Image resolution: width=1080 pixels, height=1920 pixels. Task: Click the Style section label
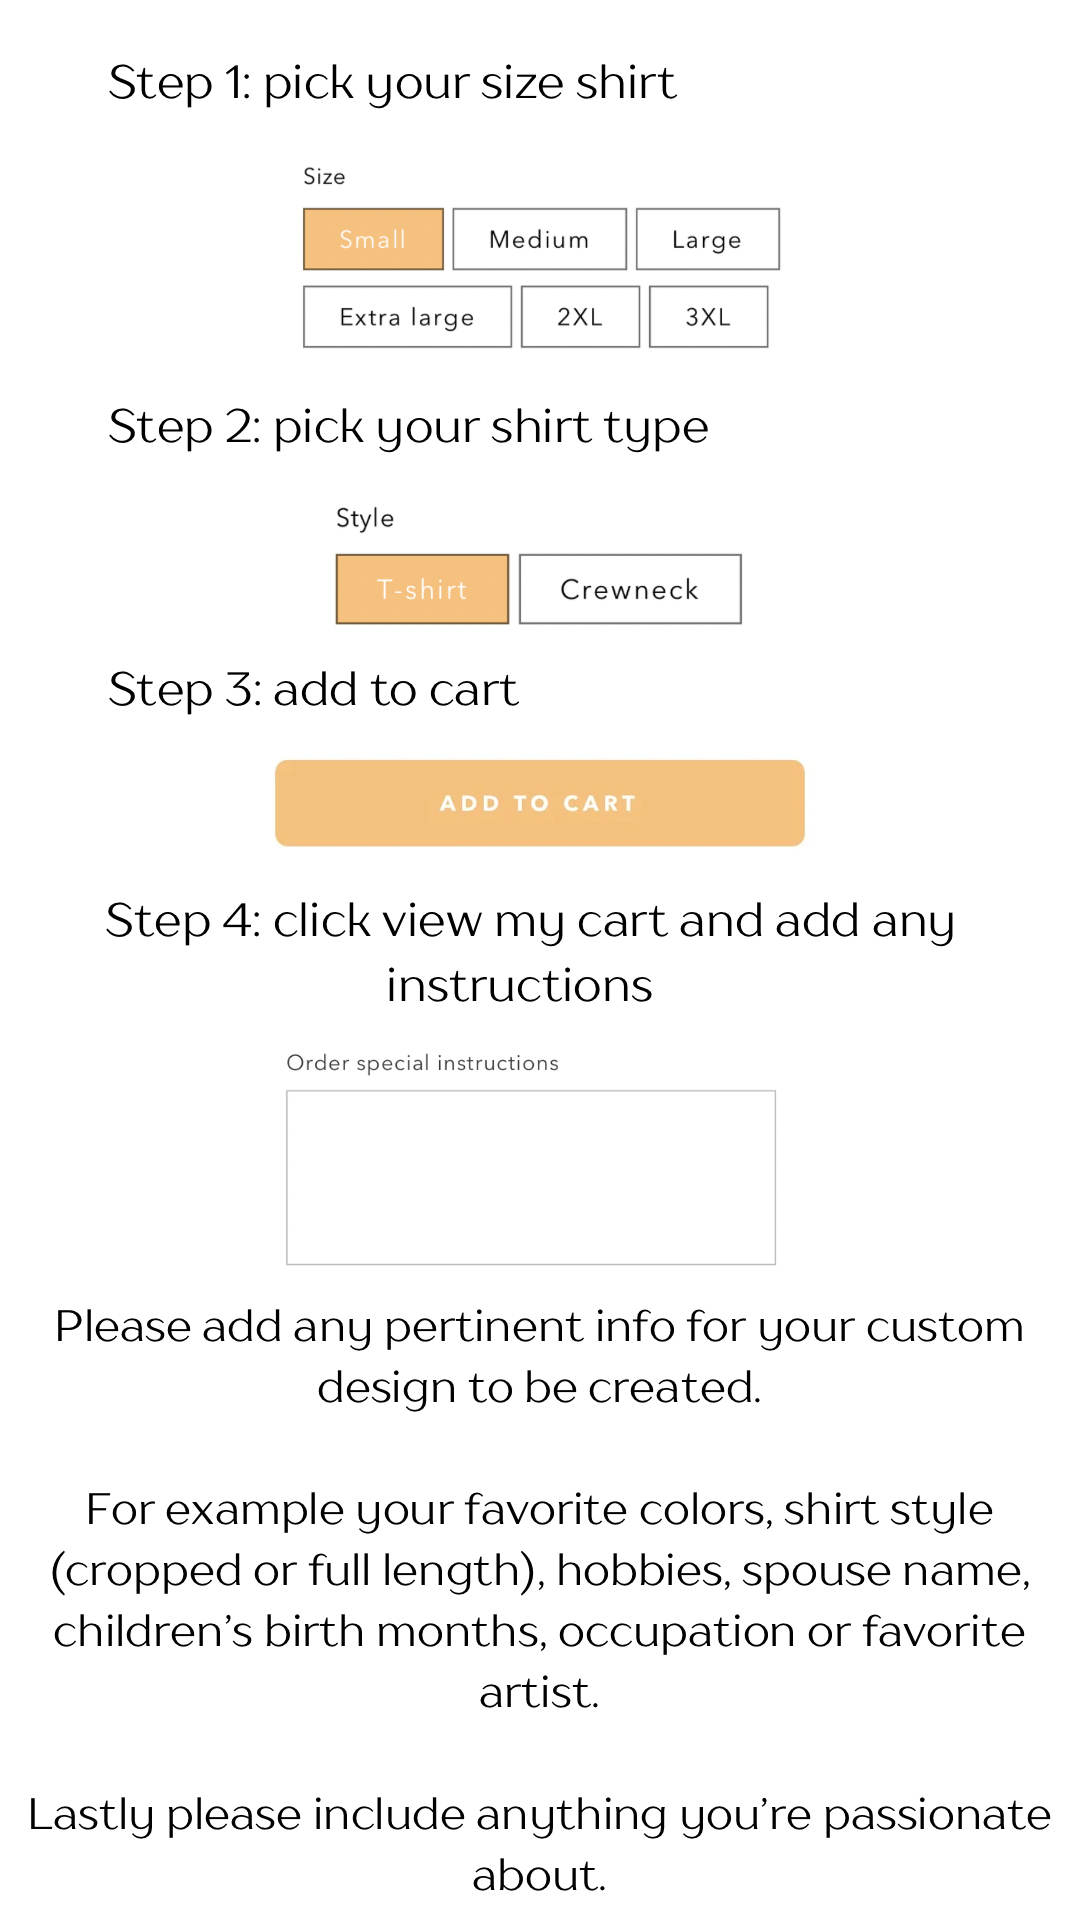pyautogui.click(x=365, y=517)
